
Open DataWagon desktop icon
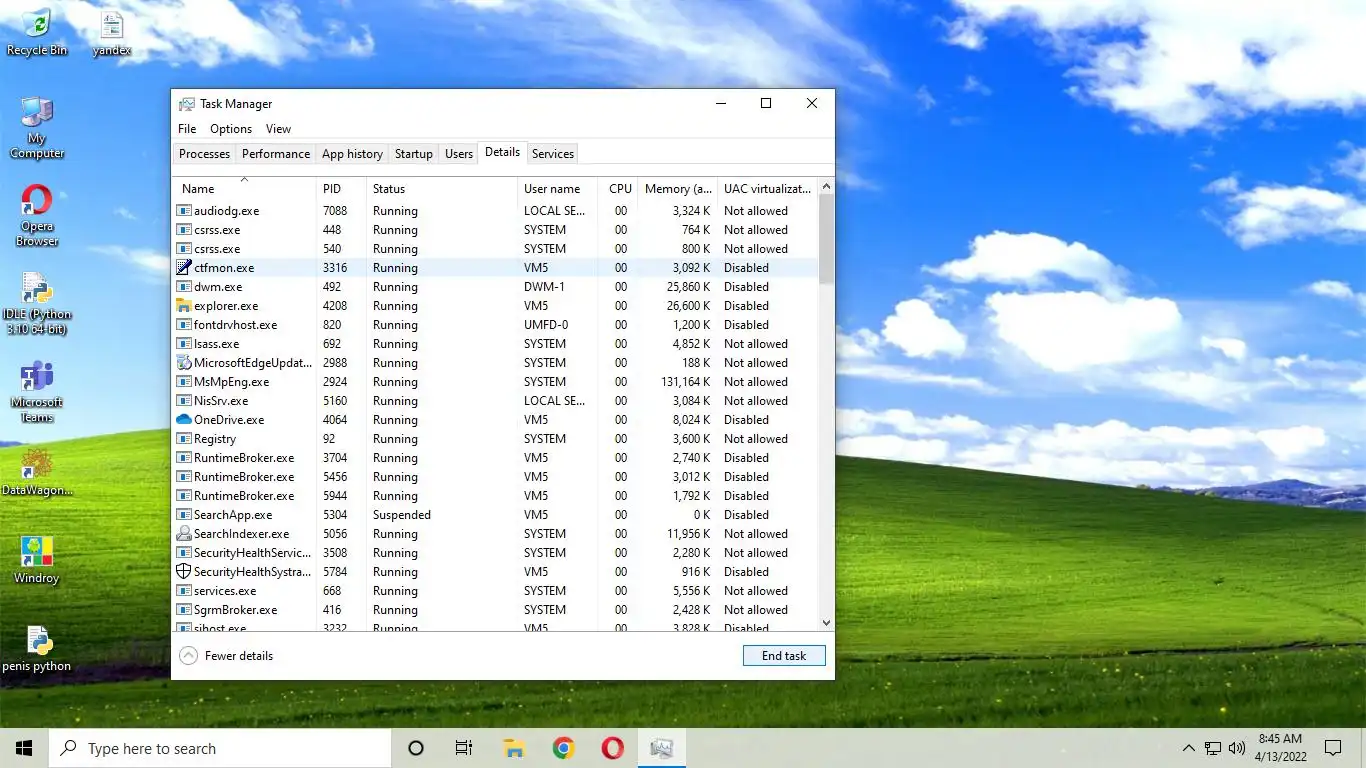coord(37,472)
